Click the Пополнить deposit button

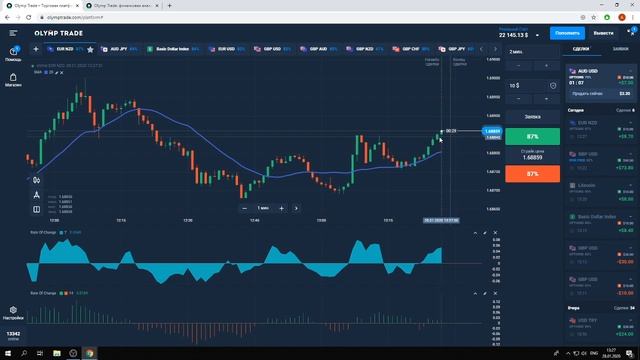click(x=567, y=33)
